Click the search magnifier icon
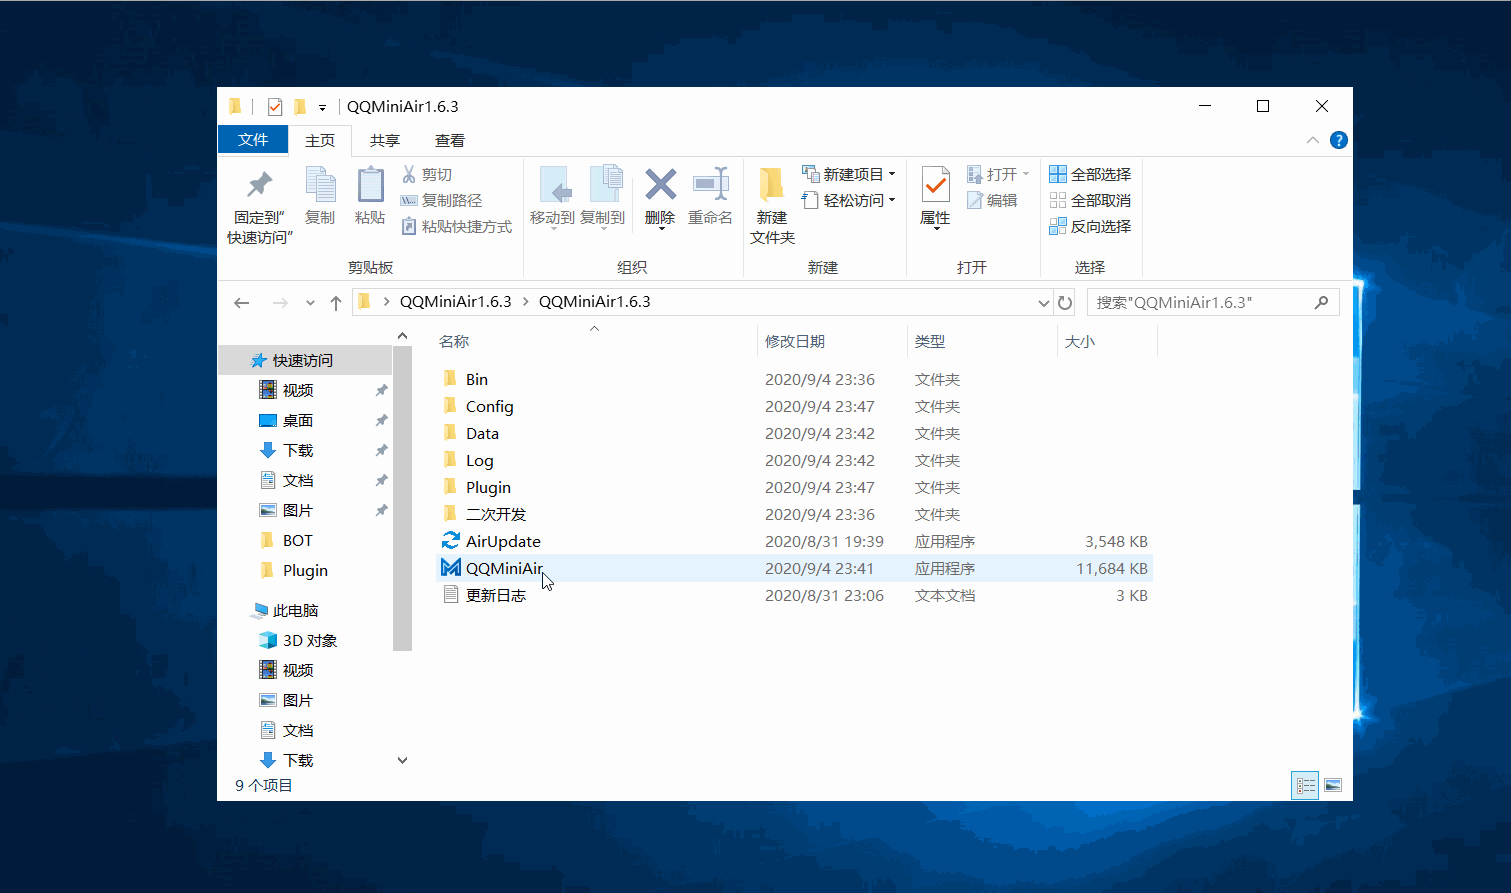1511x893 pixels. (1321, 302)
